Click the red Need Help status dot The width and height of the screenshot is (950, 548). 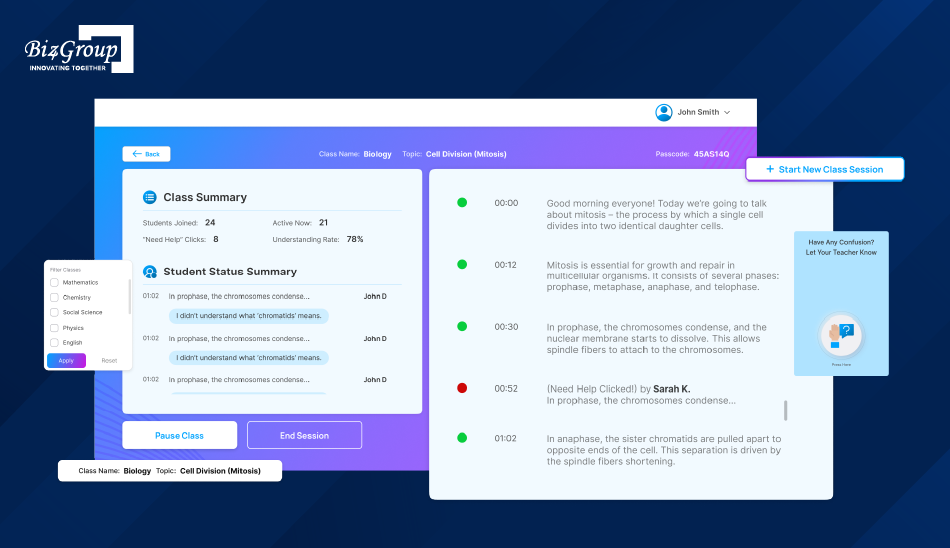[462, 388]
